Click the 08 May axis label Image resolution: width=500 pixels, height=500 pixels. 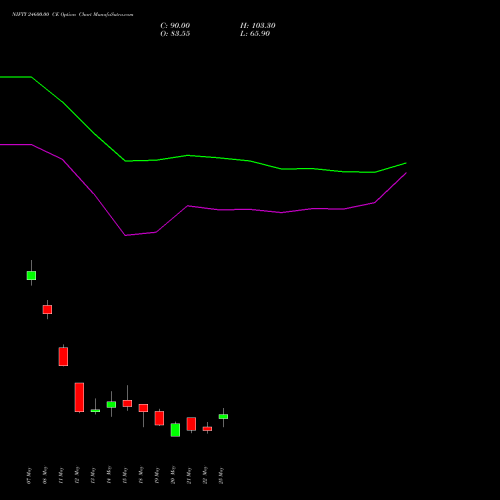coord(45,475)
